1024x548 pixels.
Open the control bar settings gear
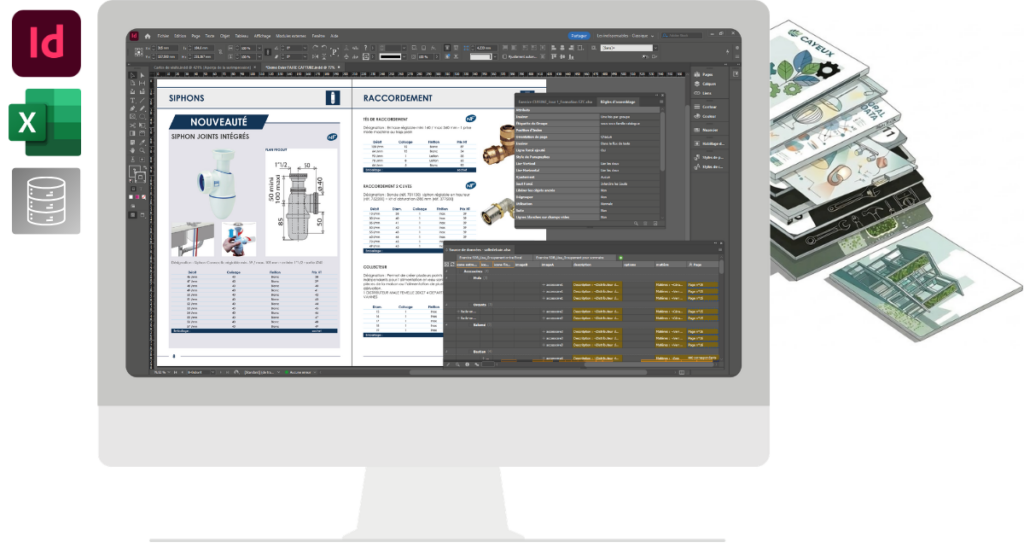point(737,48)
